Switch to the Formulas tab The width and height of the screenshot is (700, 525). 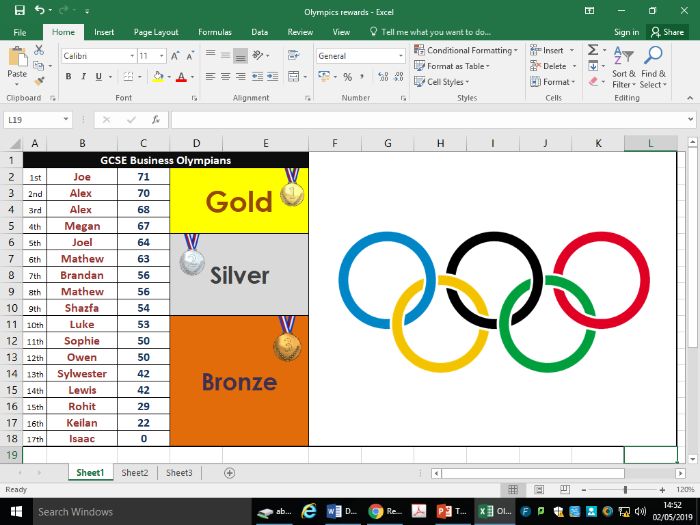coord(215,32)
